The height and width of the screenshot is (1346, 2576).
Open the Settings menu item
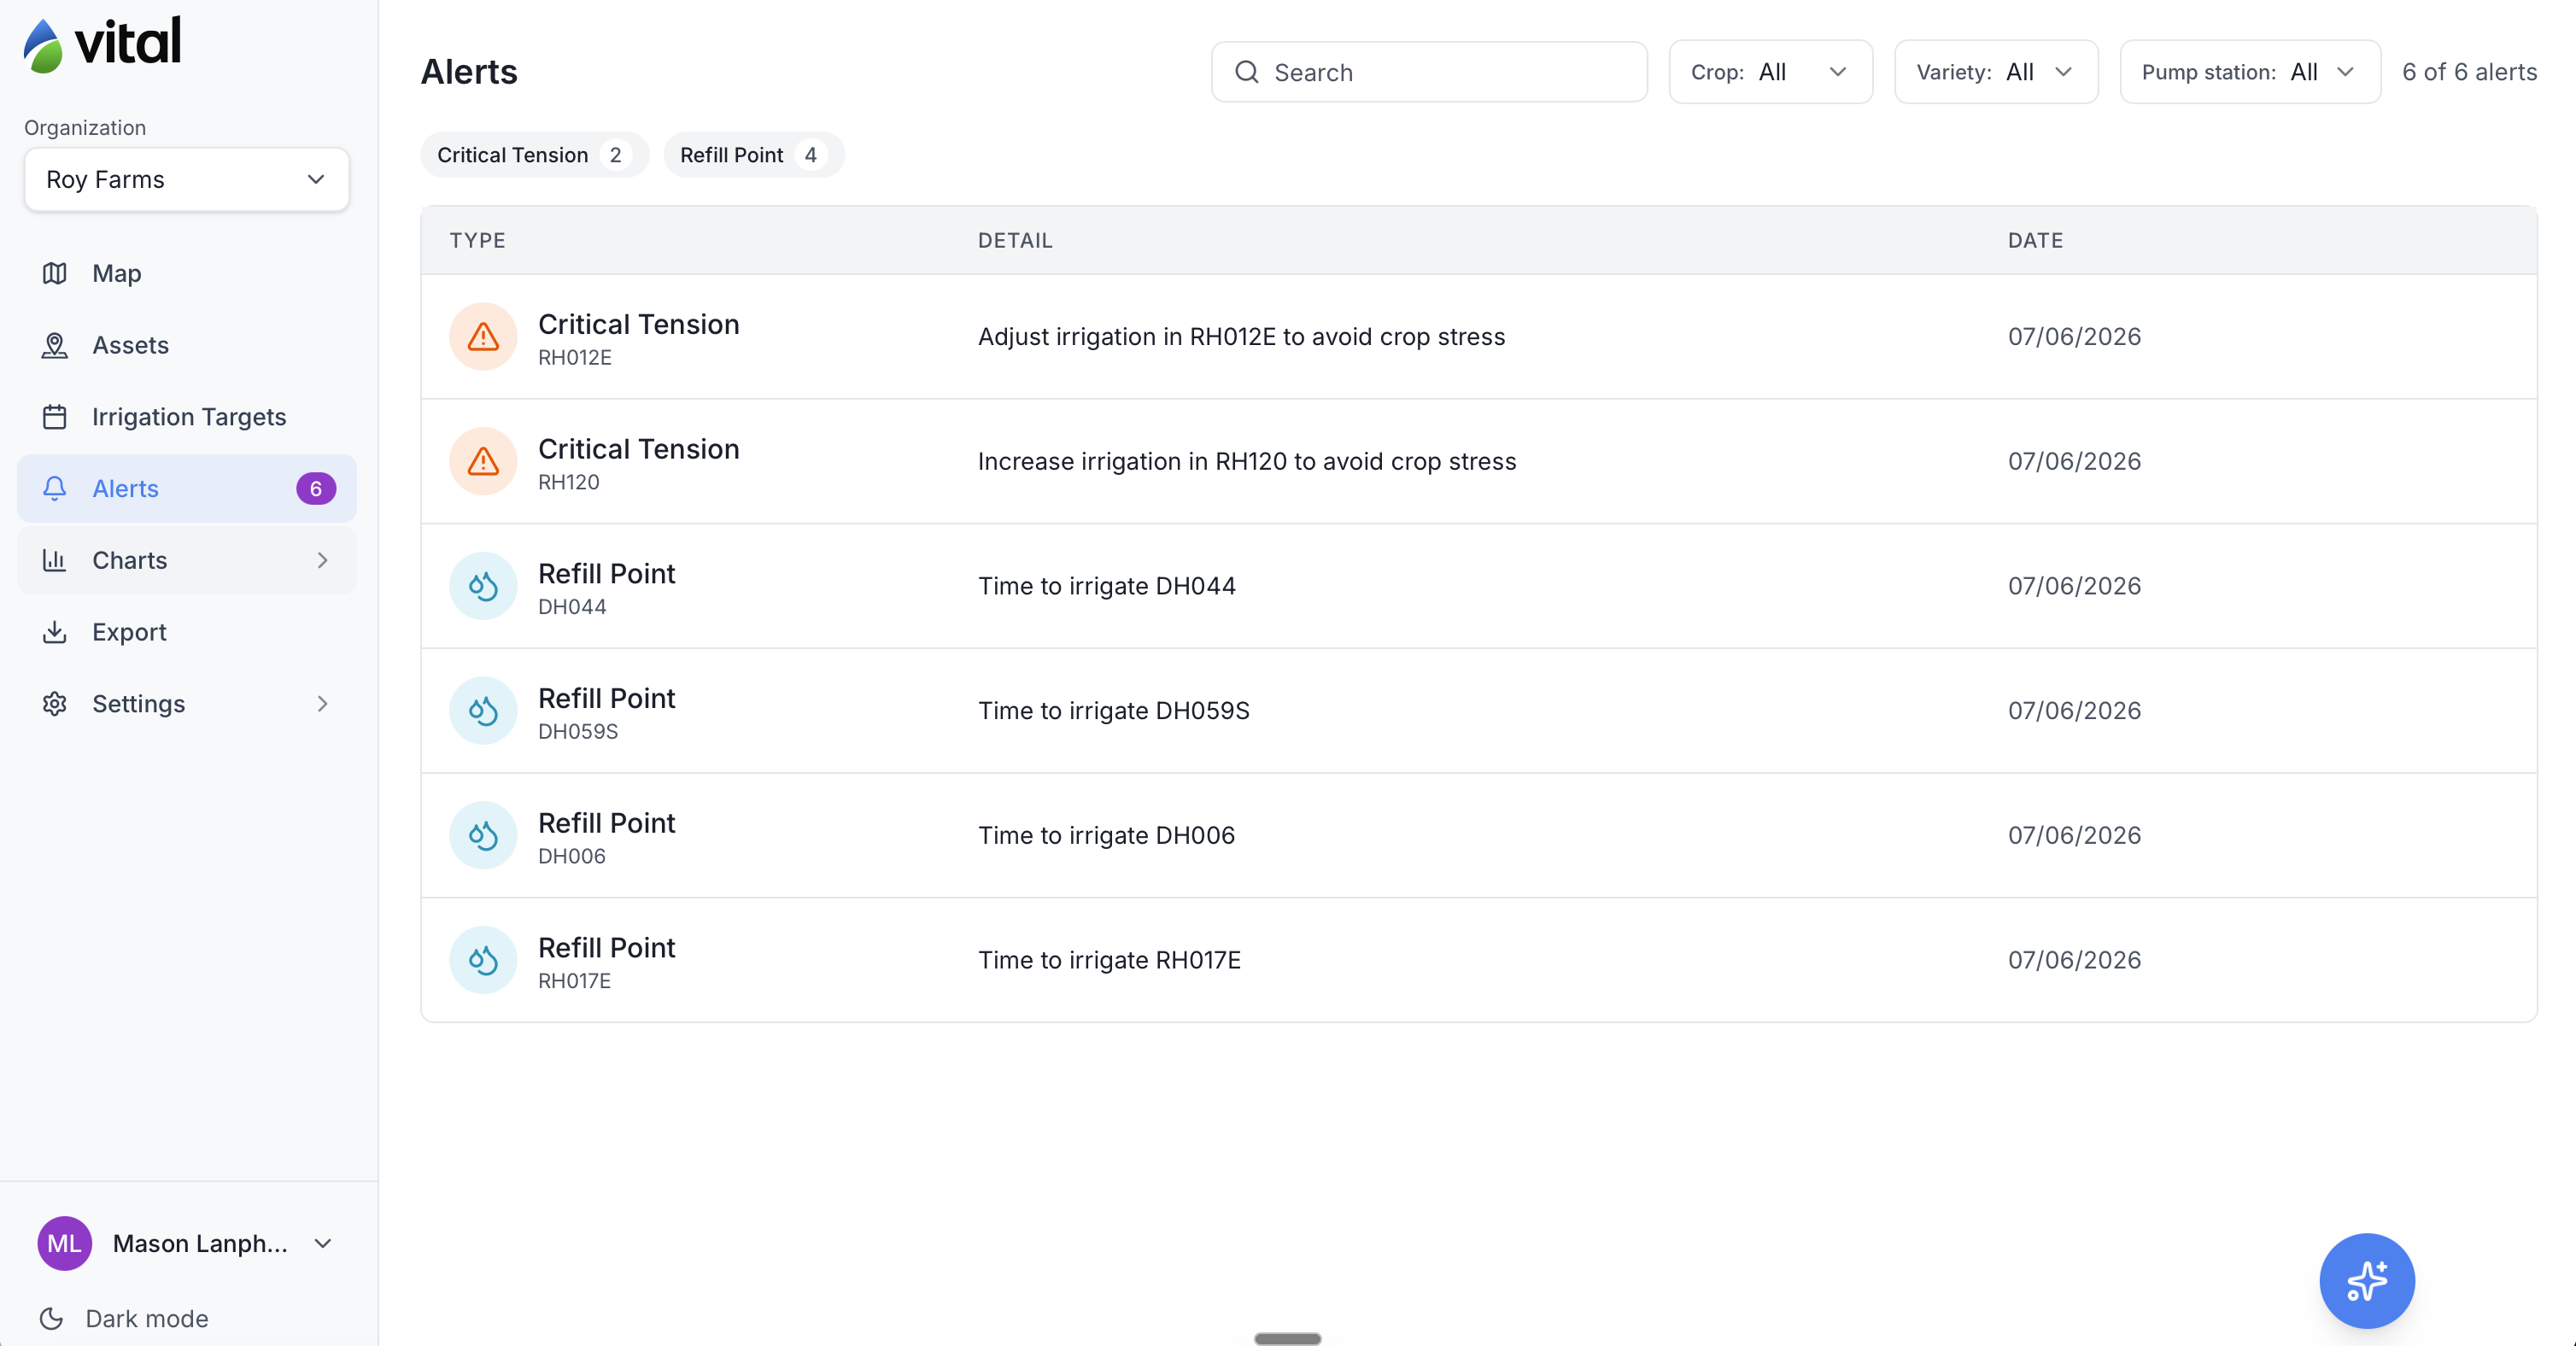point(187,704)
